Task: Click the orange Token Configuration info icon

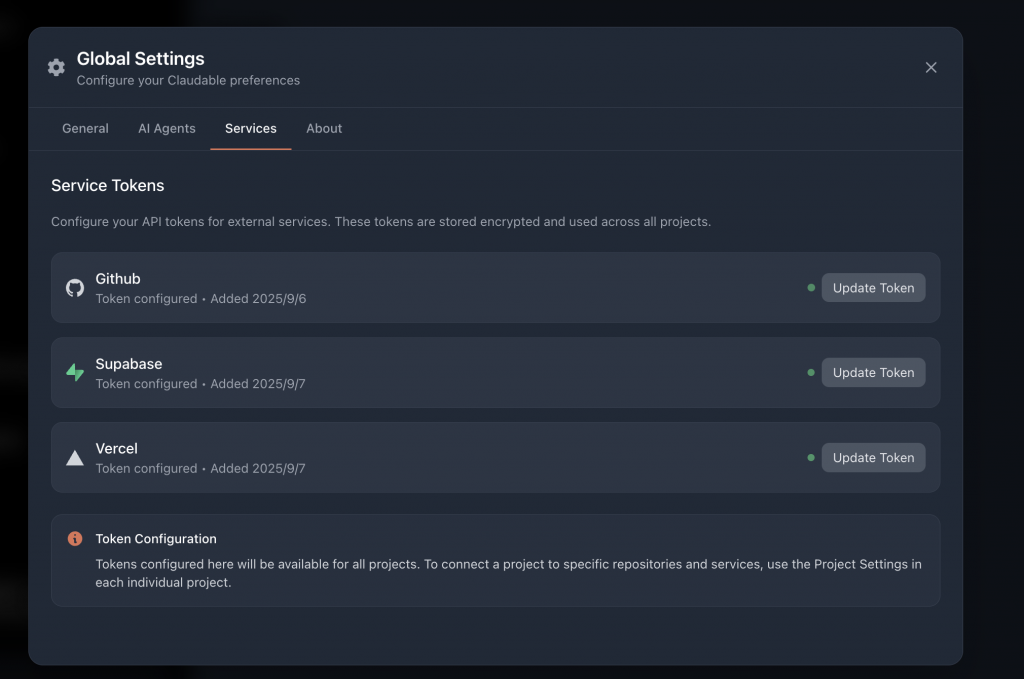Action: [x=75, y=539]
